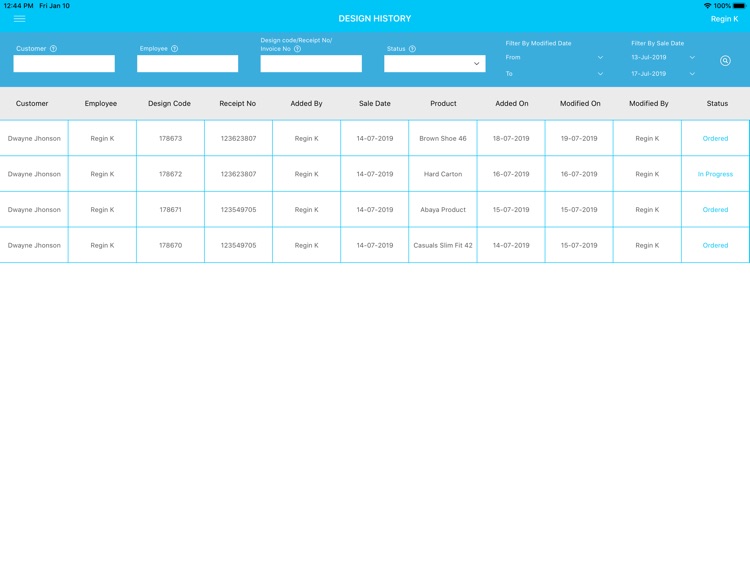The image size is (750, 562).
Task: Sort by Modified On column header
Action: click(580, 103)
